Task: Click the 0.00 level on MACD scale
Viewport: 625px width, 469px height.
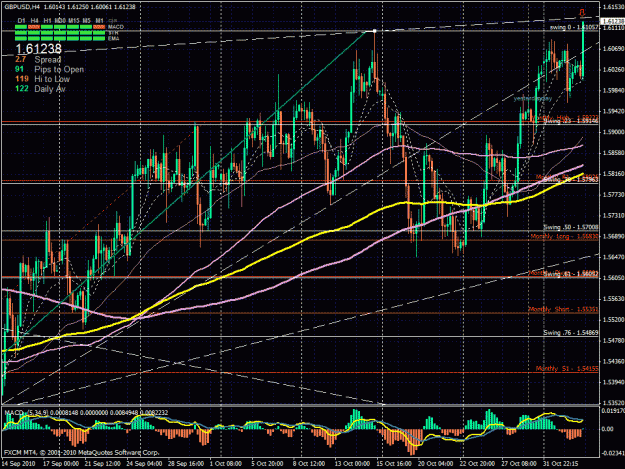Action: (607, 429)
